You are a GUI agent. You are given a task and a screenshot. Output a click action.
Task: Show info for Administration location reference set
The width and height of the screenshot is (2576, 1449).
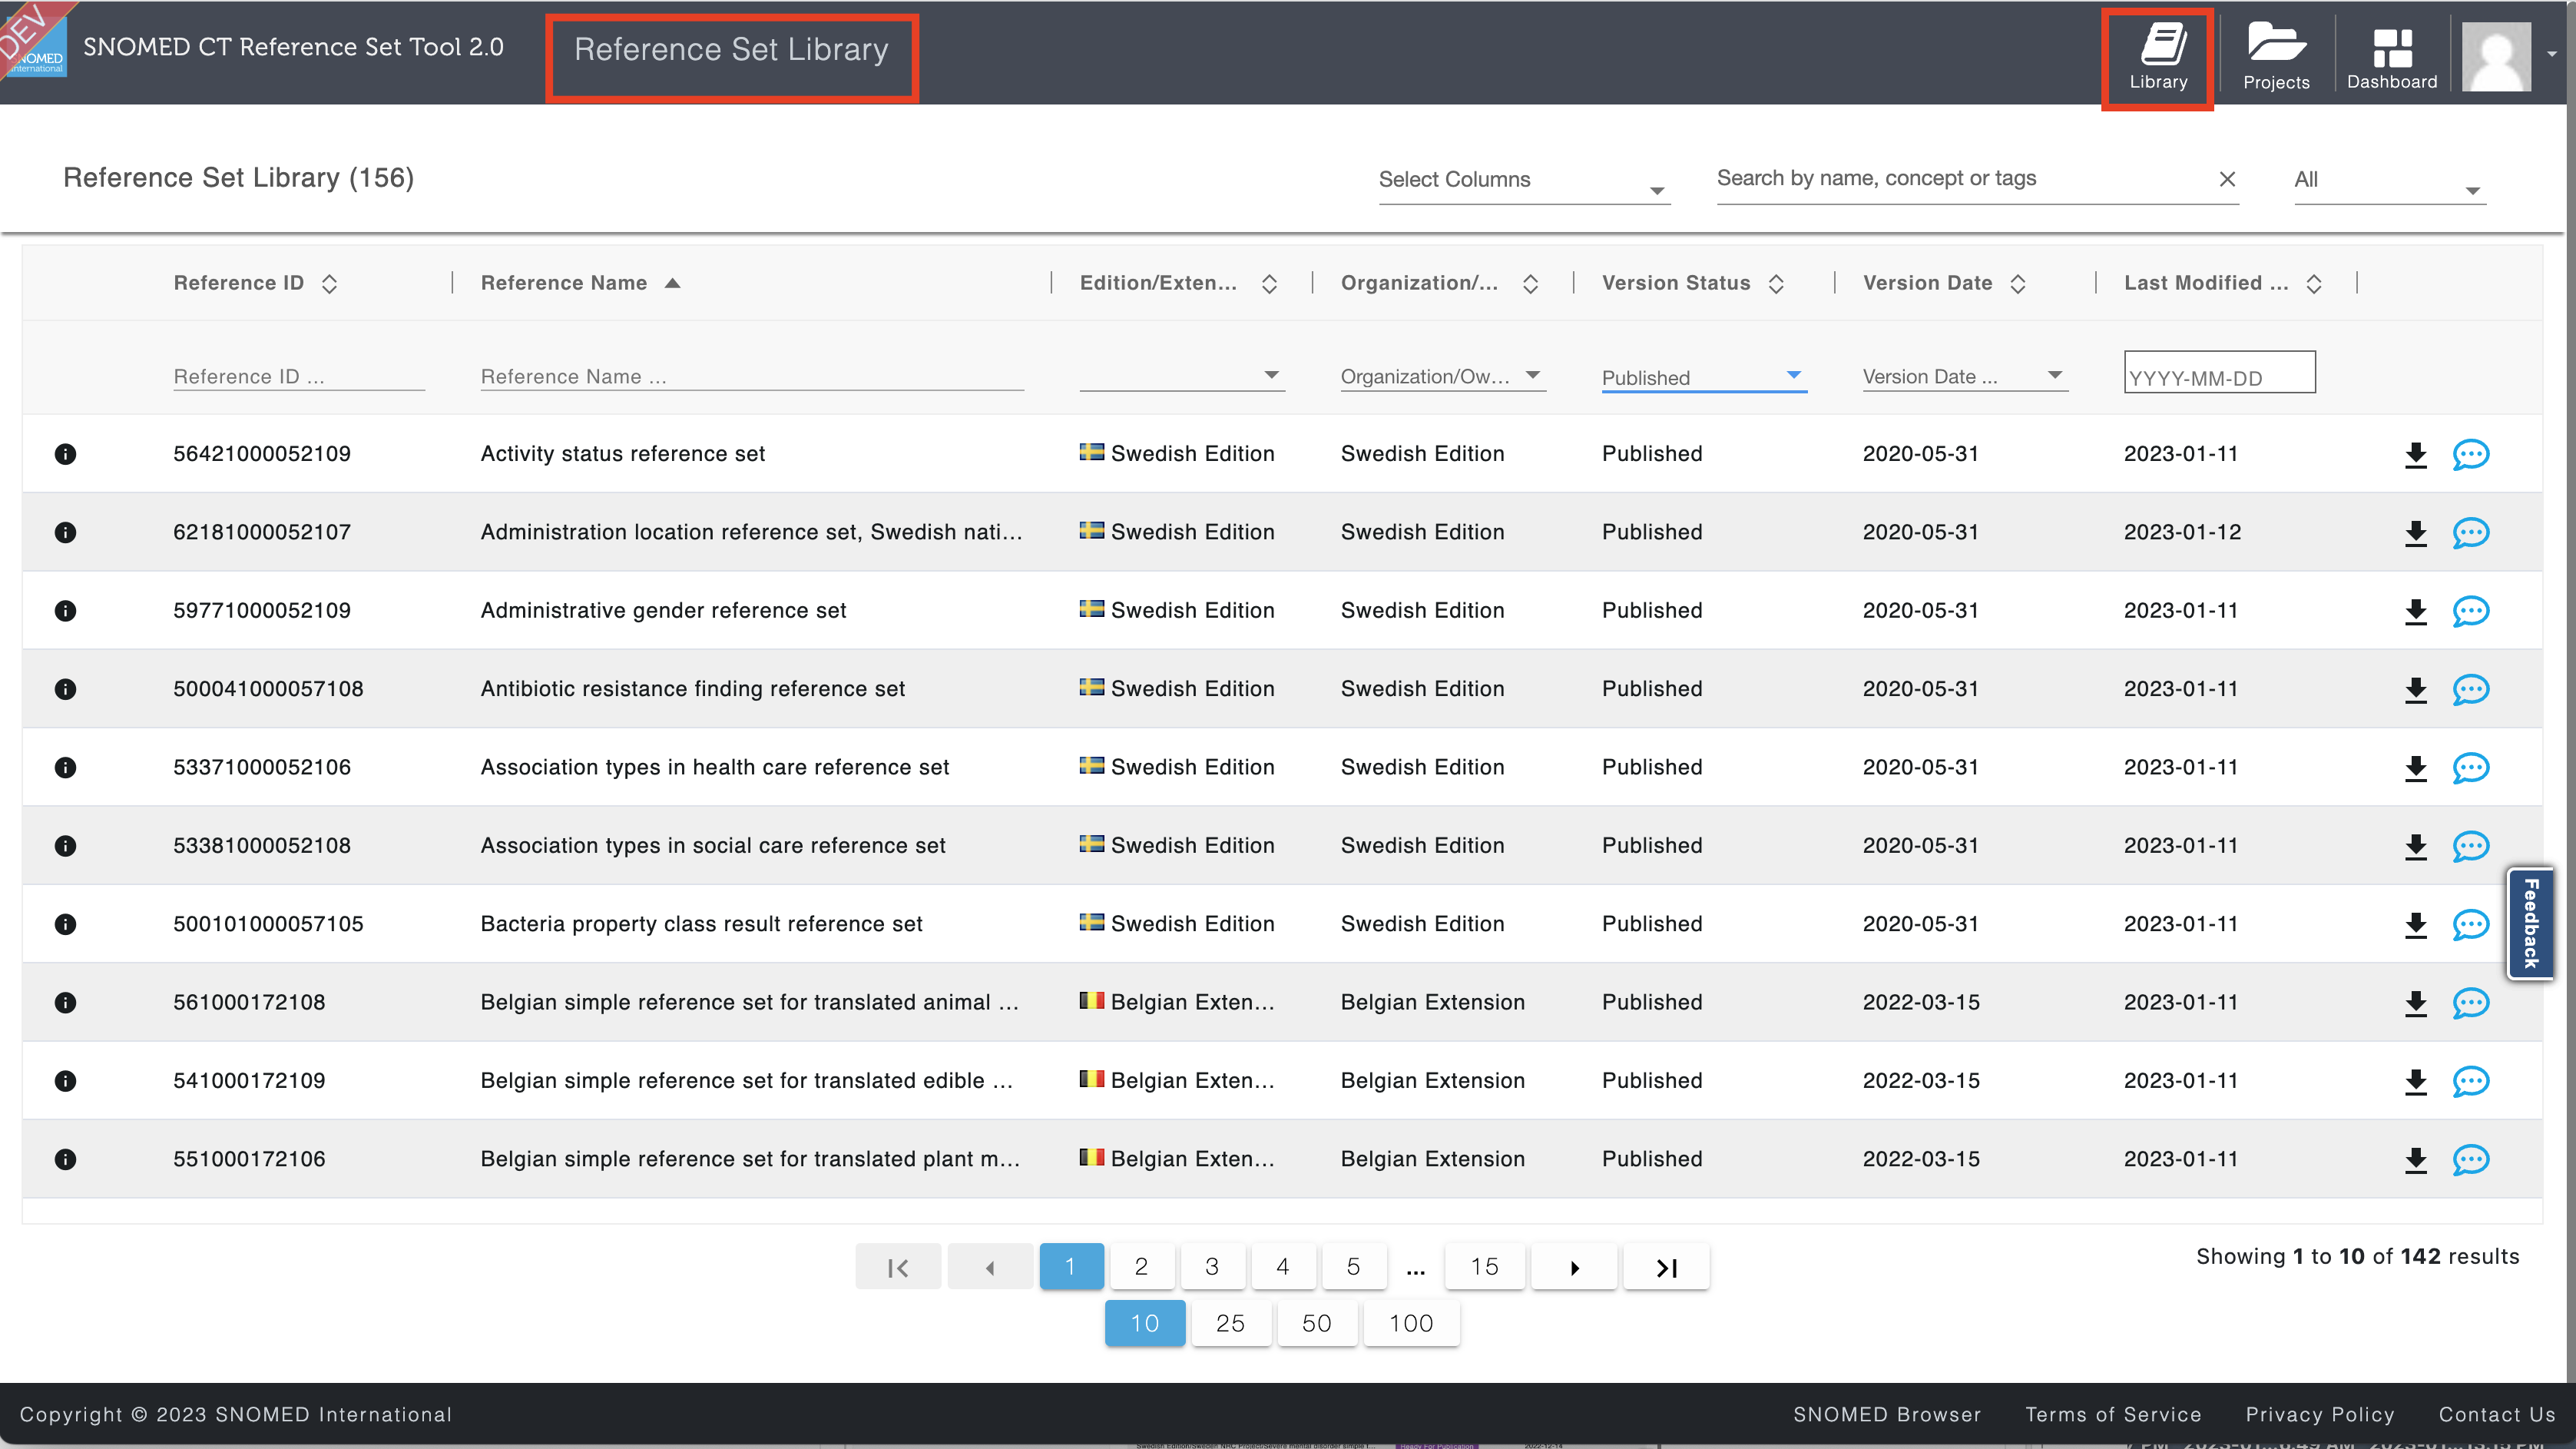point(65,532)
